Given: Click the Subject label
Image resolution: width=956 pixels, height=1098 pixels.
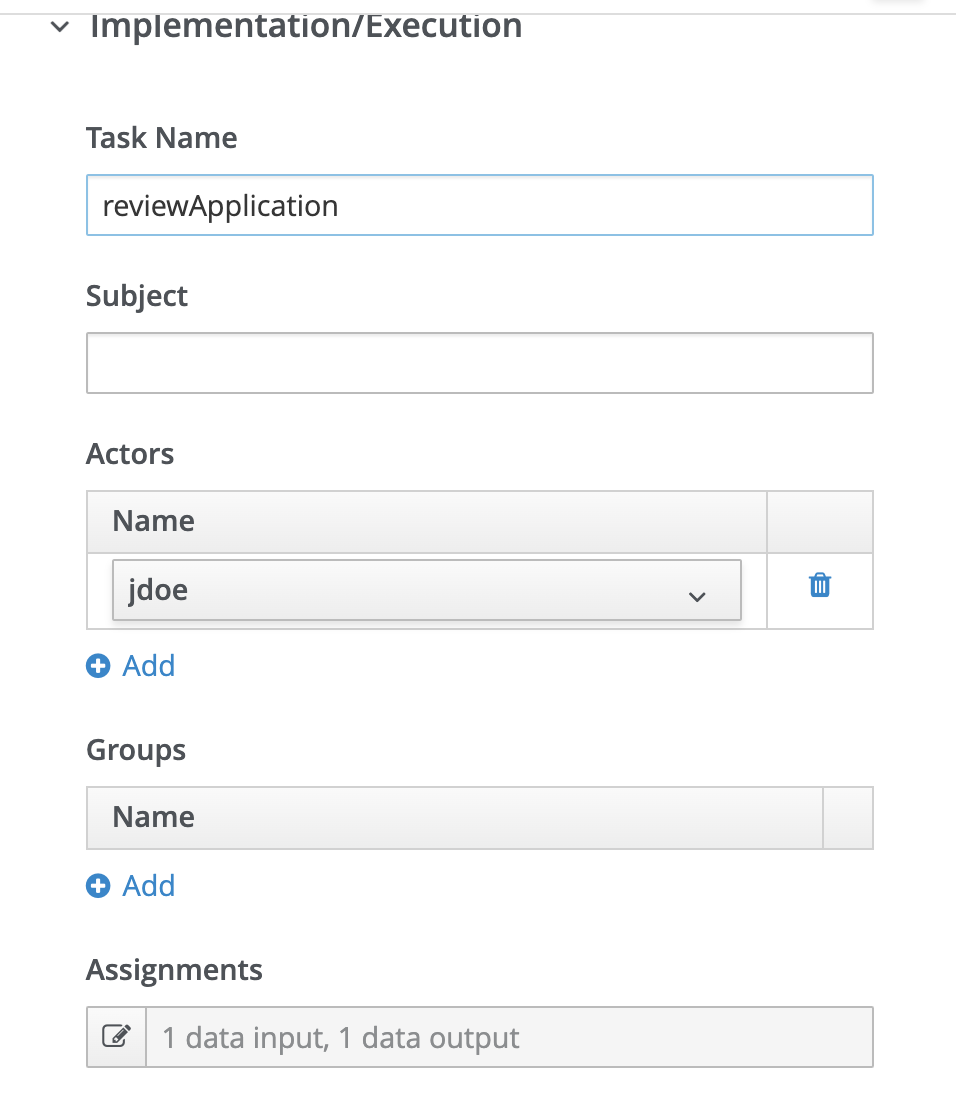Looking at the screenshot, I should pyautogui.click(x=137, y=297).
